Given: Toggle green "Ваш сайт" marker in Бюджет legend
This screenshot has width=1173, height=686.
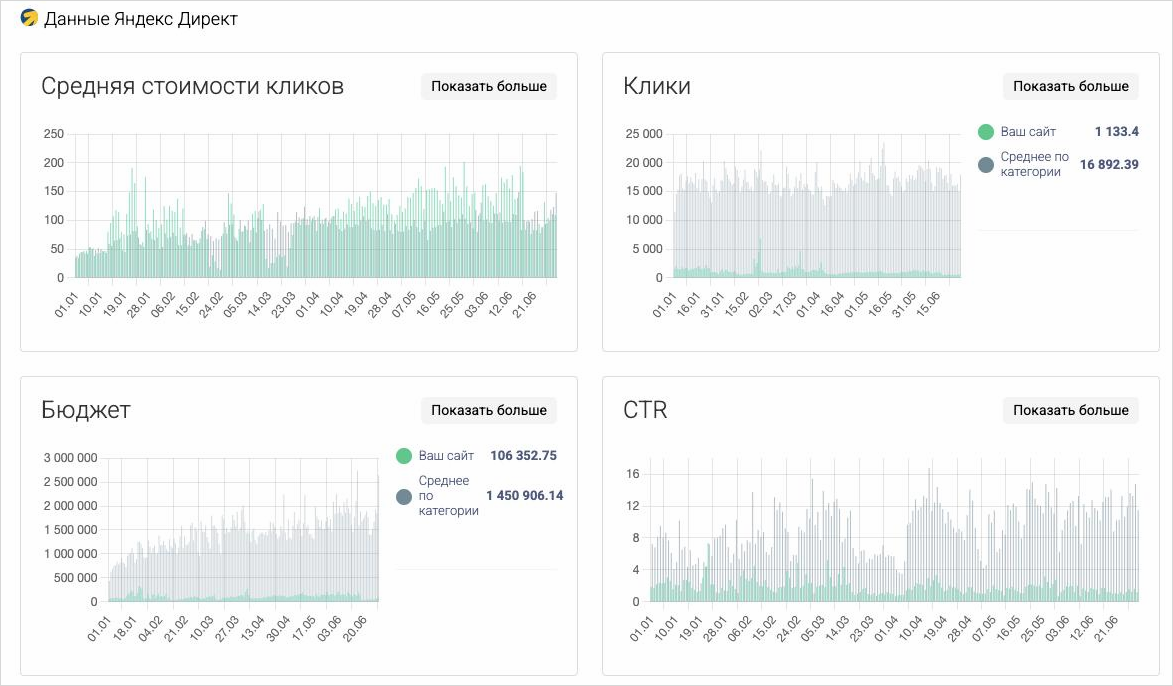Looking at the screenshot, I should [x=404, y=456].
